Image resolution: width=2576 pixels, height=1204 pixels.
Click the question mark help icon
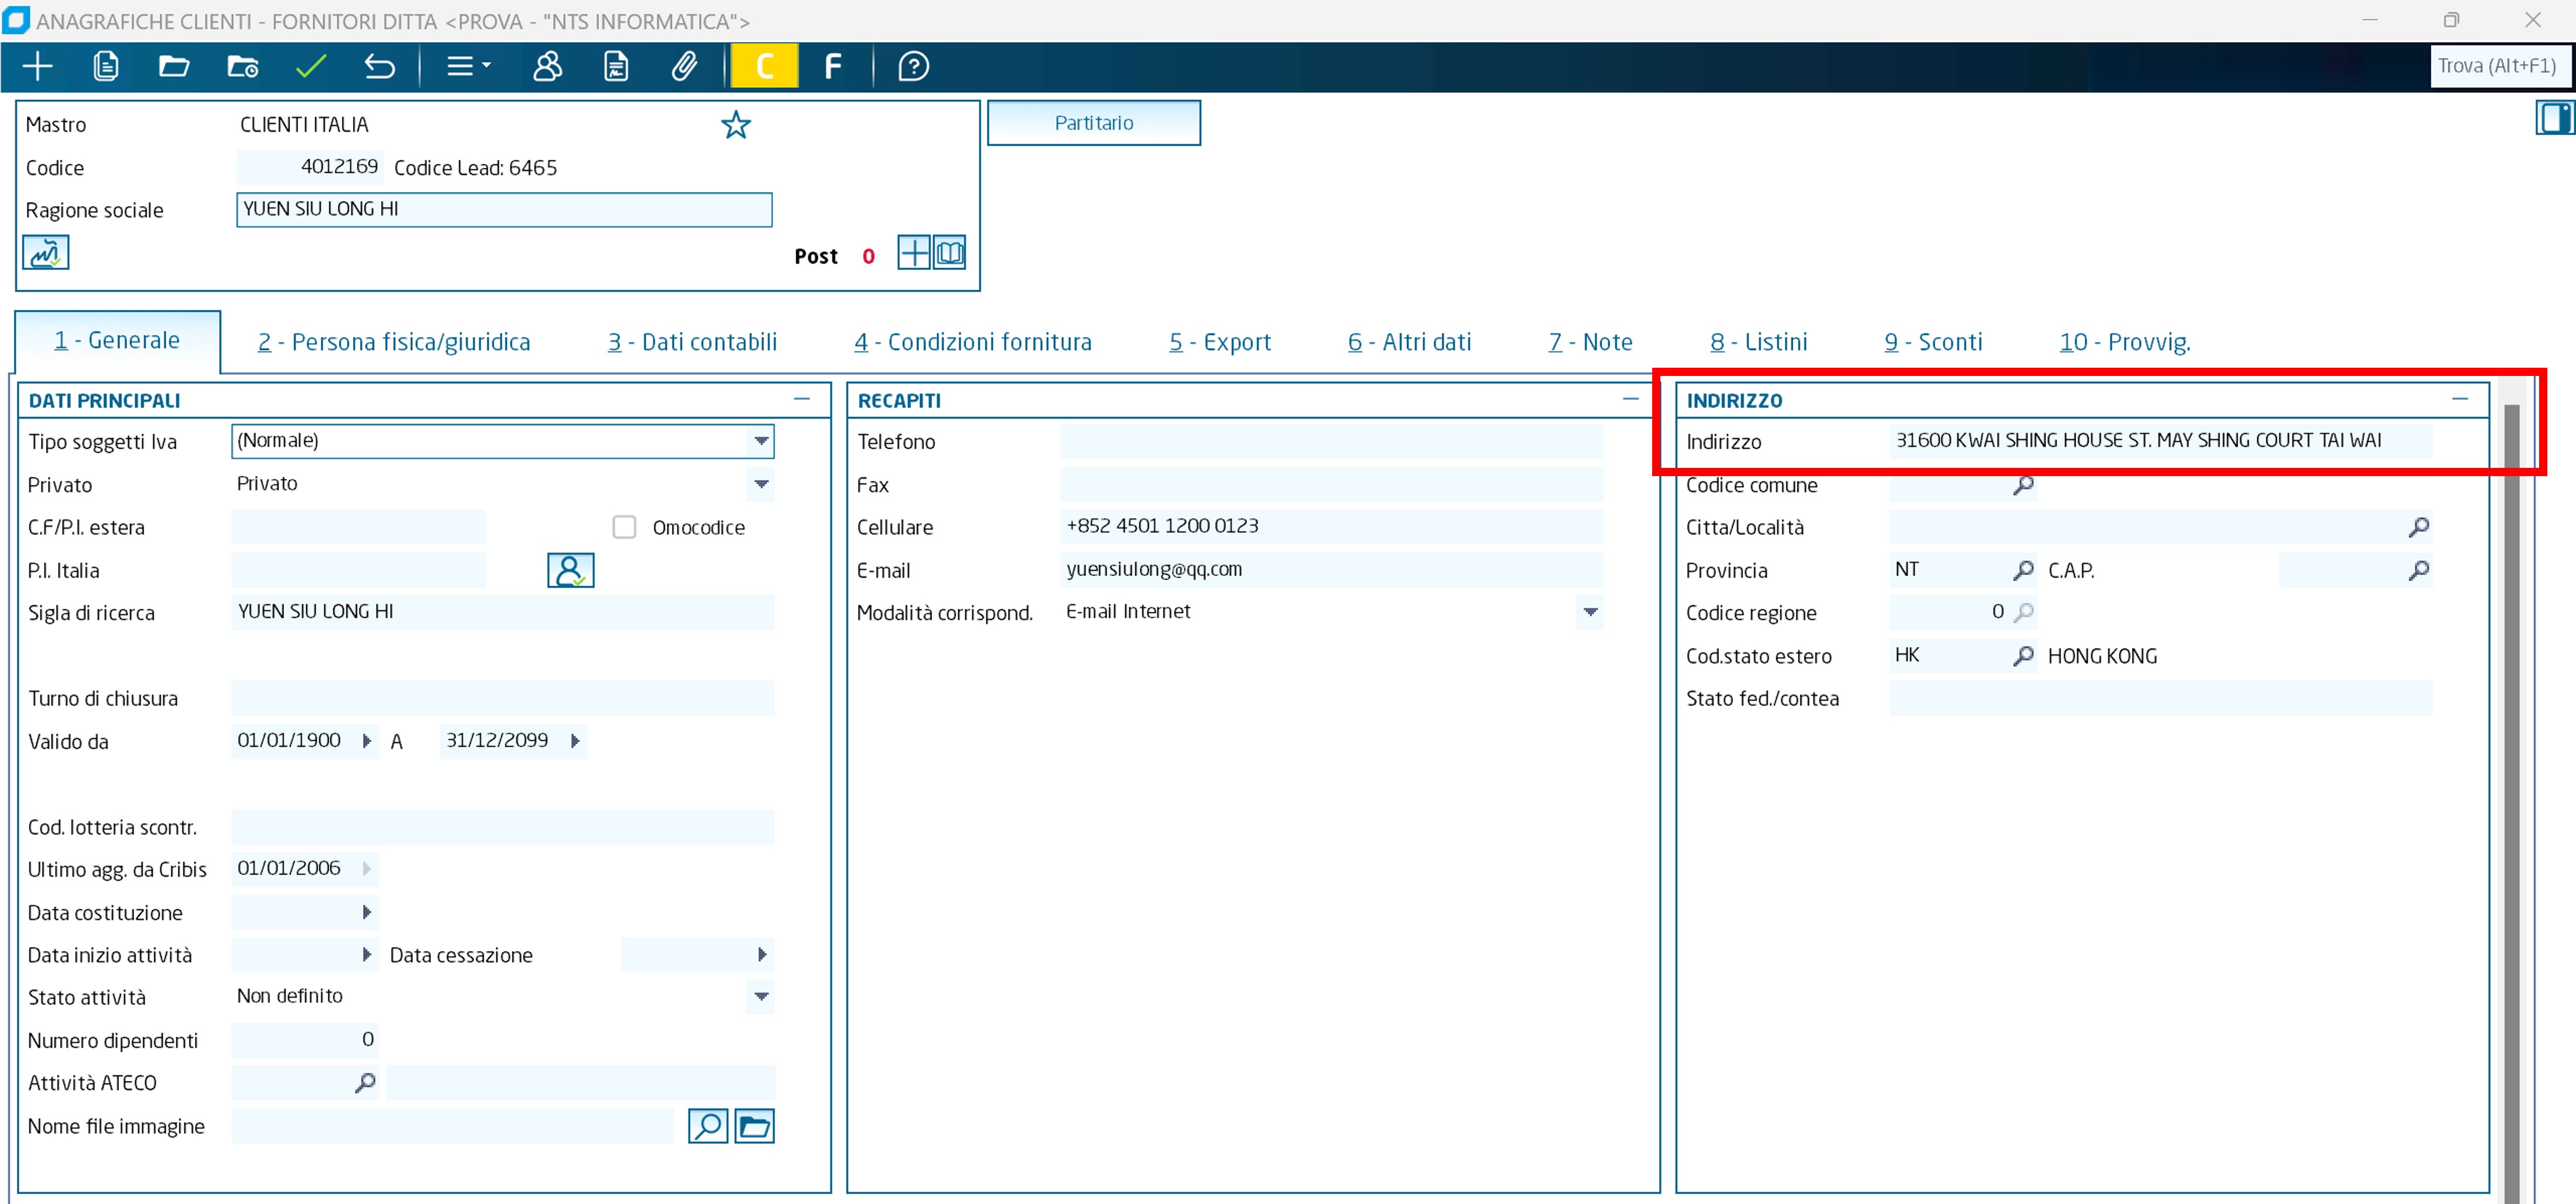pos(913,67)
